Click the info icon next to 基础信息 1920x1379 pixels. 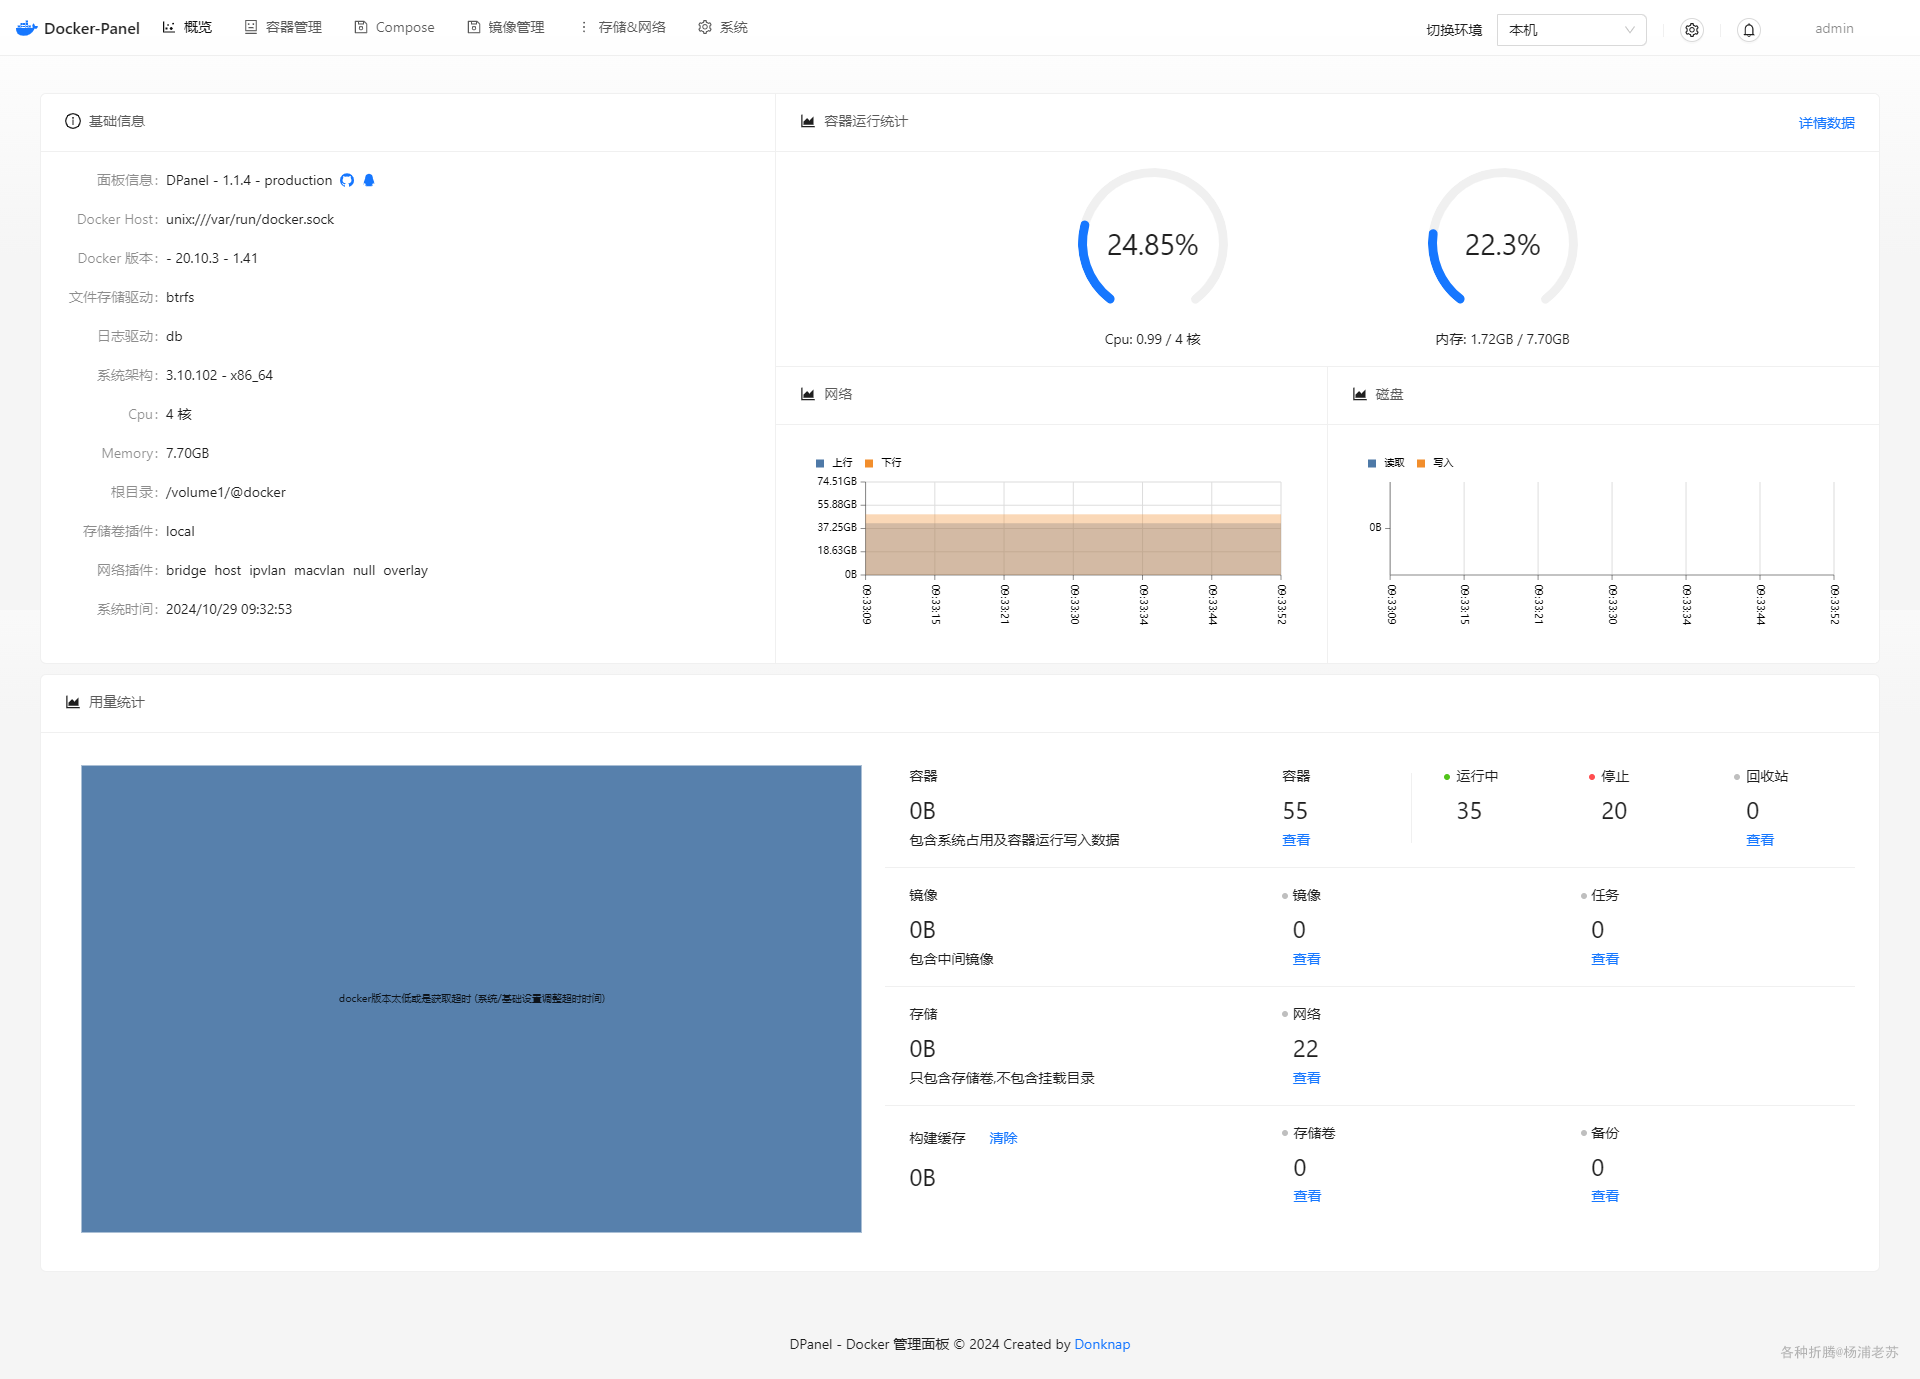click(x=73, y=121)
